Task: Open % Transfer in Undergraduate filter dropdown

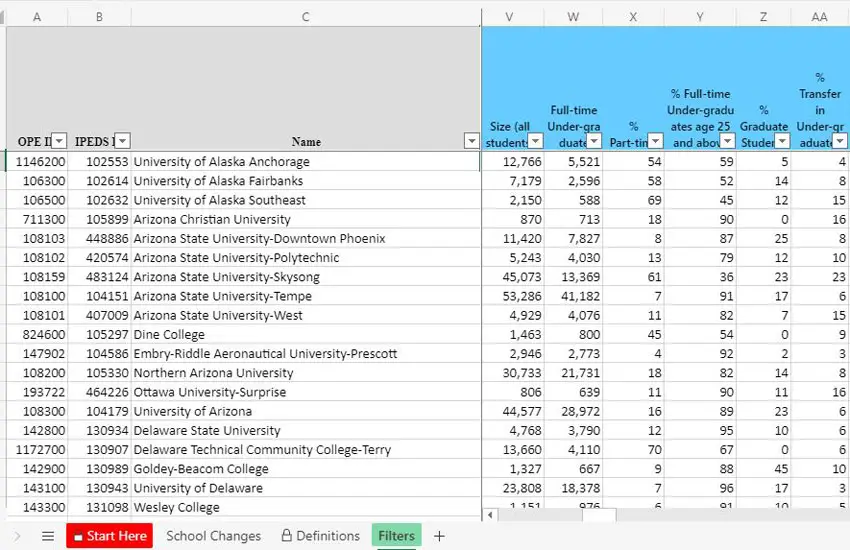Action: click(x=840, y=141)
